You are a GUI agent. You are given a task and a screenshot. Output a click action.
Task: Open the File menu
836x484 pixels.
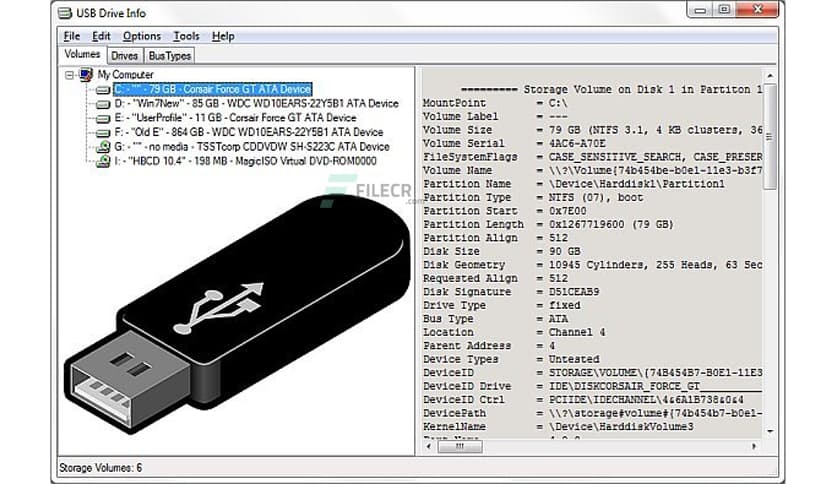71,36
